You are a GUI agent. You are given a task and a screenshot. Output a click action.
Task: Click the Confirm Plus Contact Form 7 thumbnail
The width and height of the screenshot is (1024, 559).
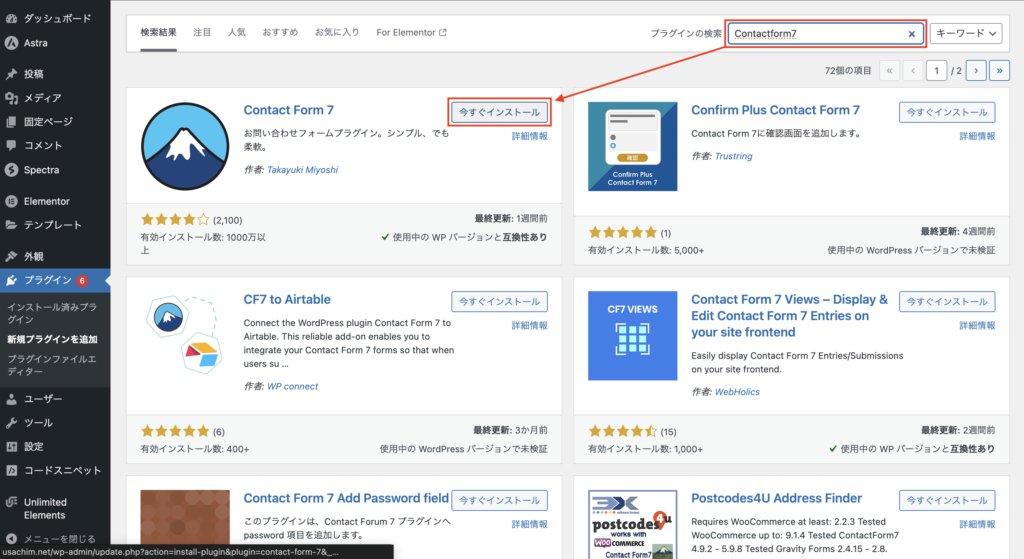pyautogui.click(x=631, y=145)
